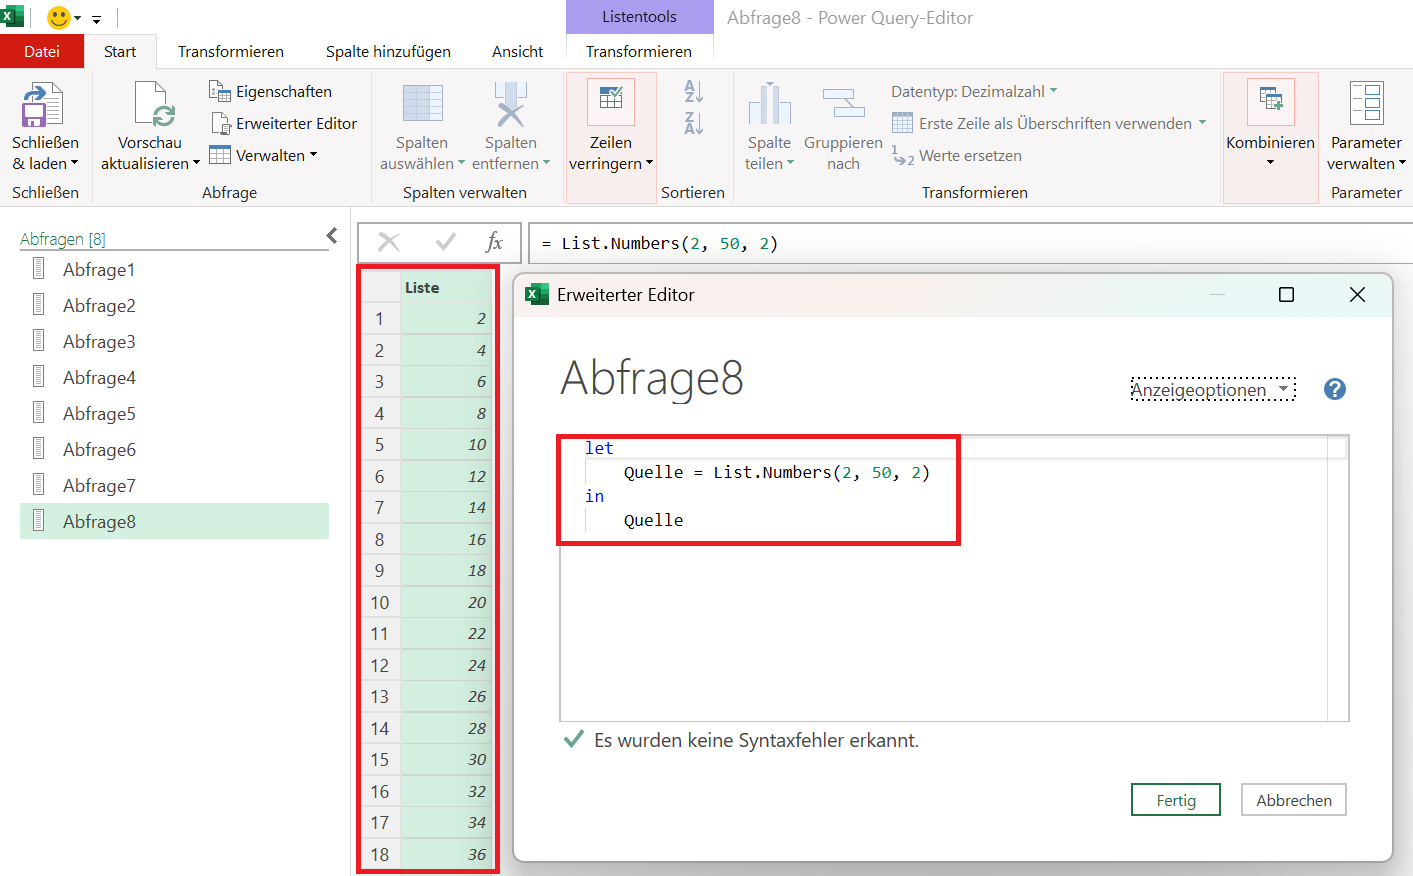Select query Abfrage7 in the list
The image size is (1413, 876).
[174, 485]
